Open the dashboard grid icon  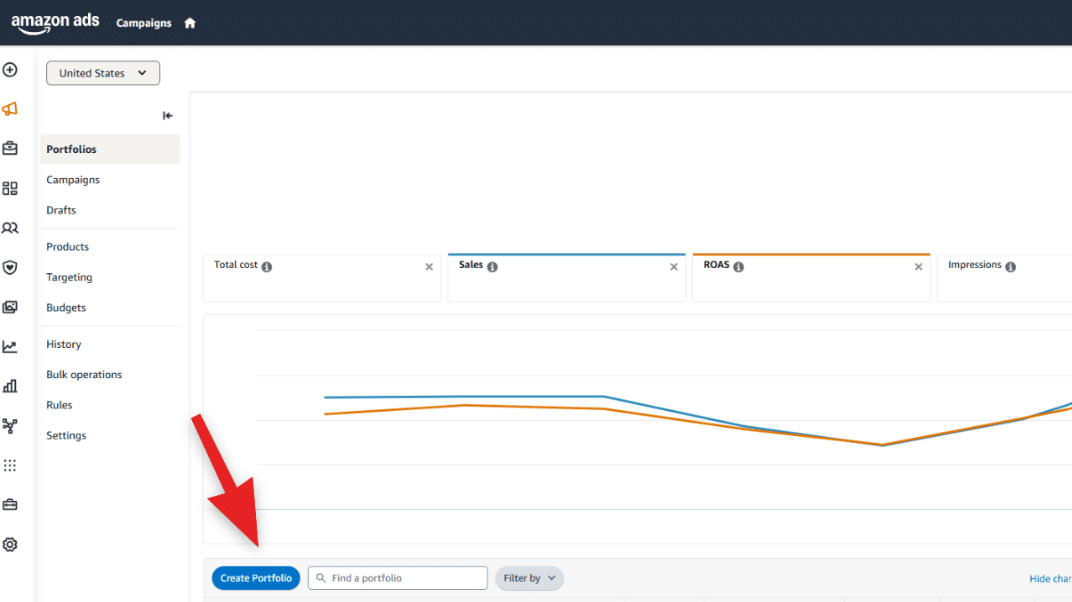(x=10, y=189)
